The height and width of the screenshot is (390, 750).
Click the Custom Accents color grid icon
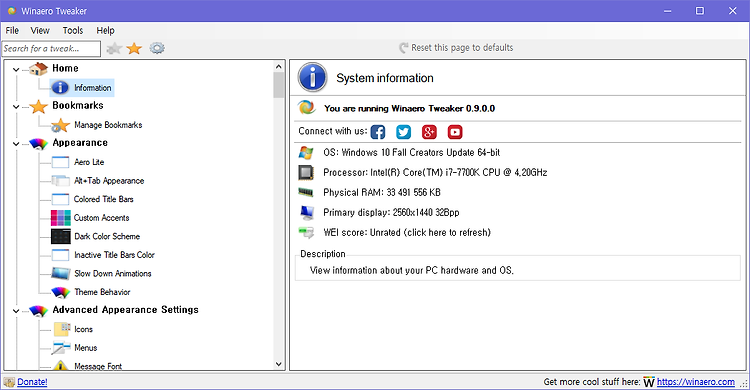pyautogui.click(x=61, y=218)
